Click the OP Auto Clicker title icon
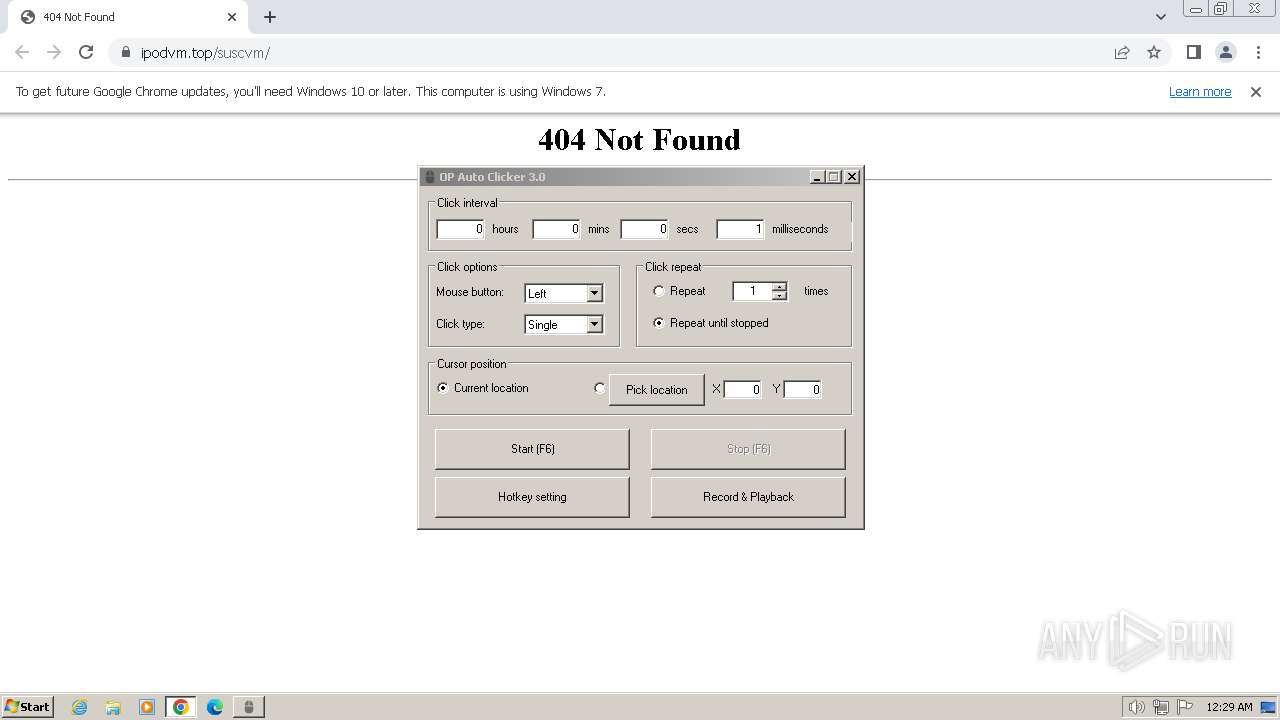The height and width of the screenshot is (720, 1280). pyautogui.click(x=430, y=177)
